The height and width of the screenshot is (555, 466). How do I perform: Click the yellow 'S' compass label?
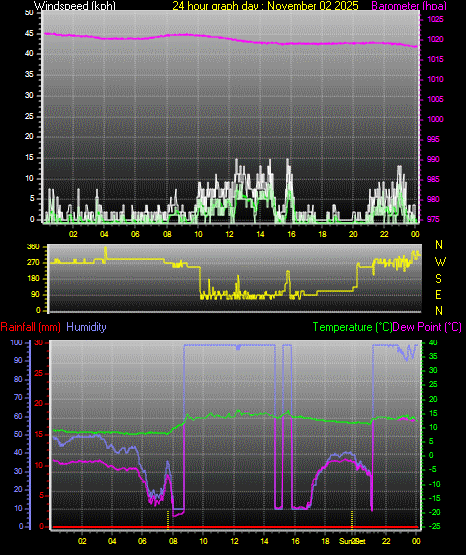click(438, 279)
